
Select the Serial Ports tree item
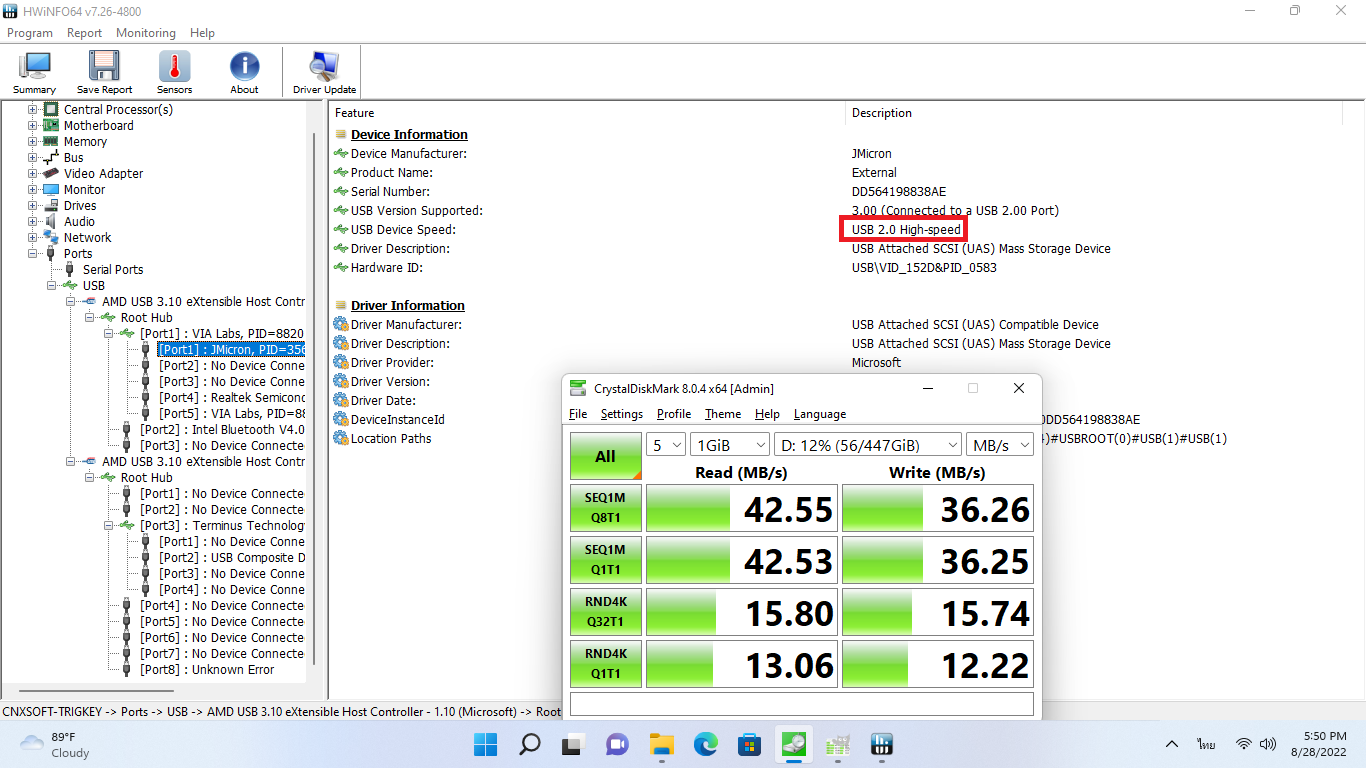click(x=113, y=269)
